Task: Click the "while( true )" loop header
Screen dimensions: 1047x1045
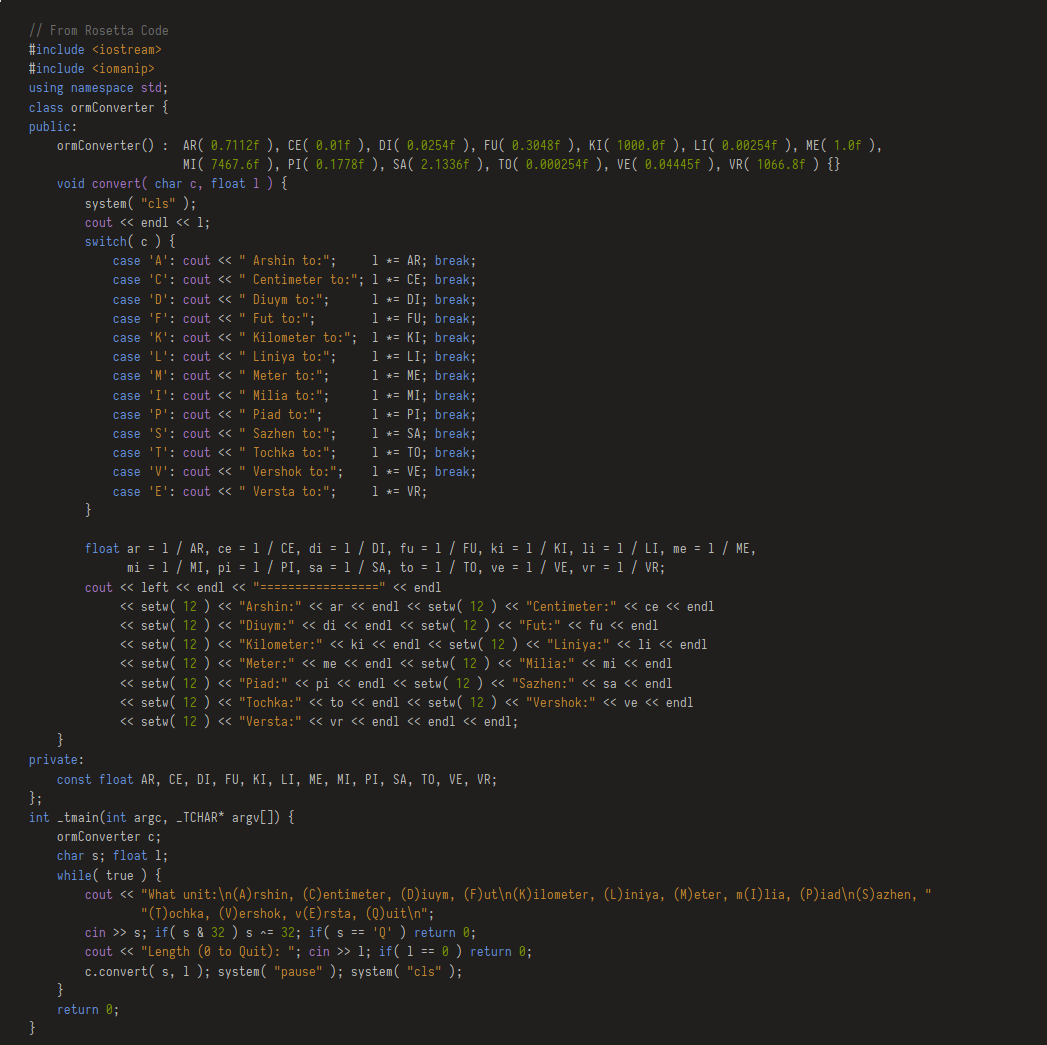Action: tap(105, 875)
